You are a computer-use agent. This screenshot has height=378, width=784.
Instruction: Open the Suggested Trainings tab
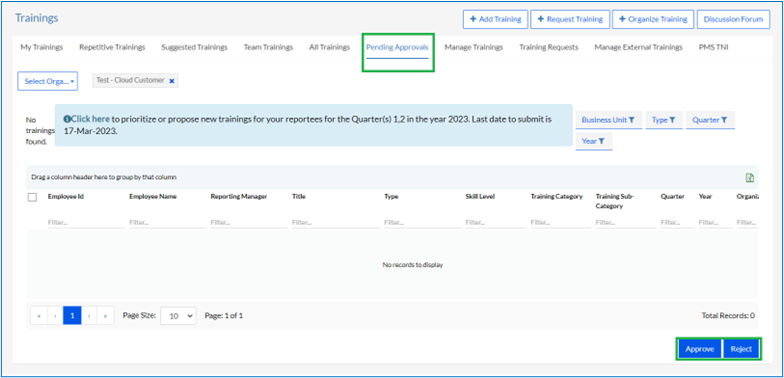click(194, 48)
